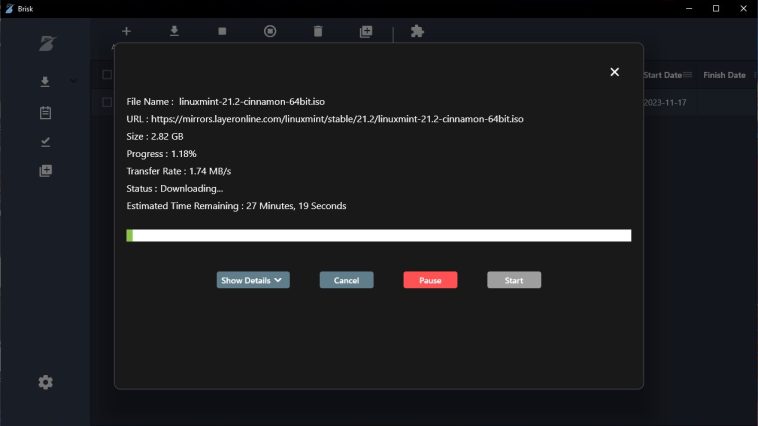Open the settings gear icon
The height and width of the screenshot is (426, 758).
tap(45, 382)
